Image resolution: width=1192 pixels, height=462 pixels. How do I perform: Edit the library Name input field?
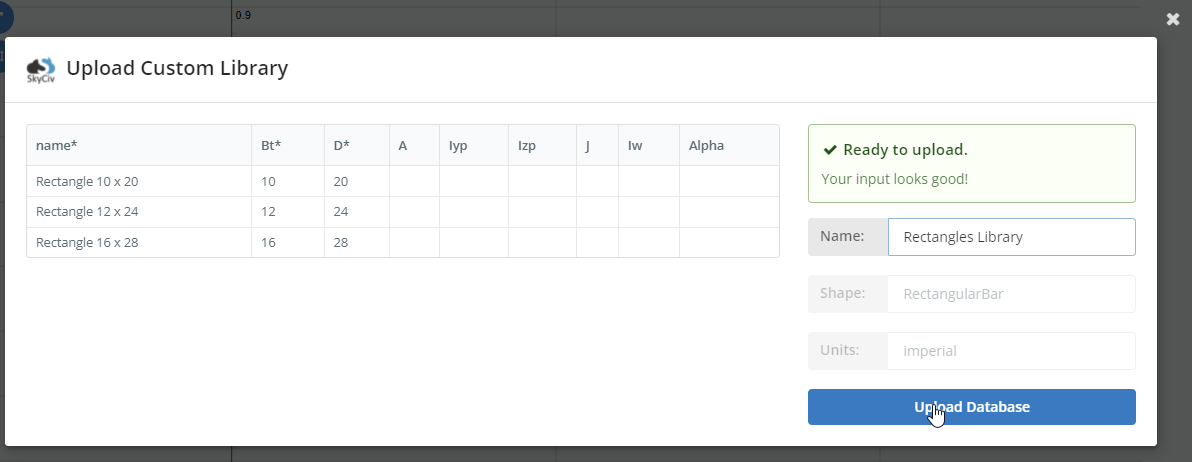1011,237
